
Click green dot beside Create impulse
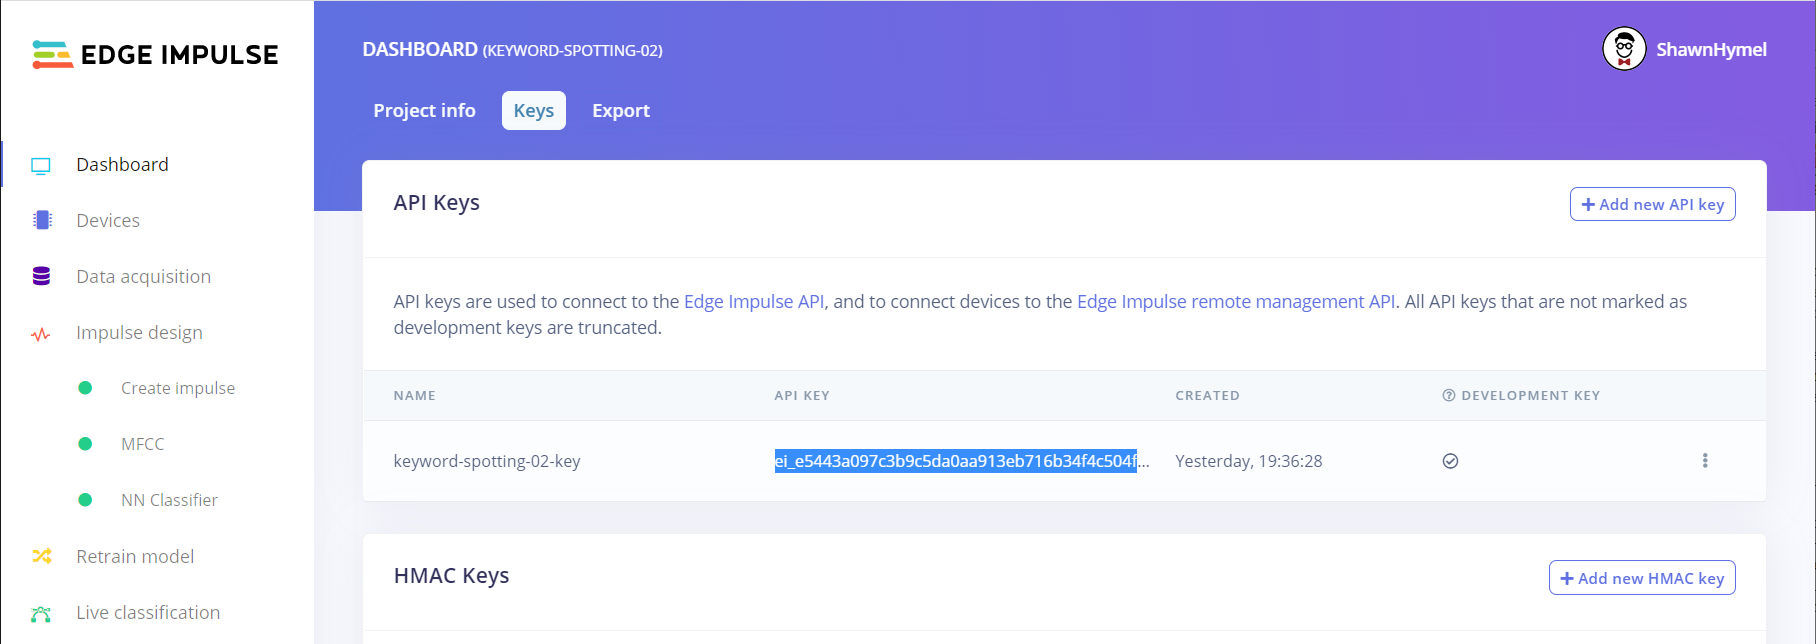85,388
